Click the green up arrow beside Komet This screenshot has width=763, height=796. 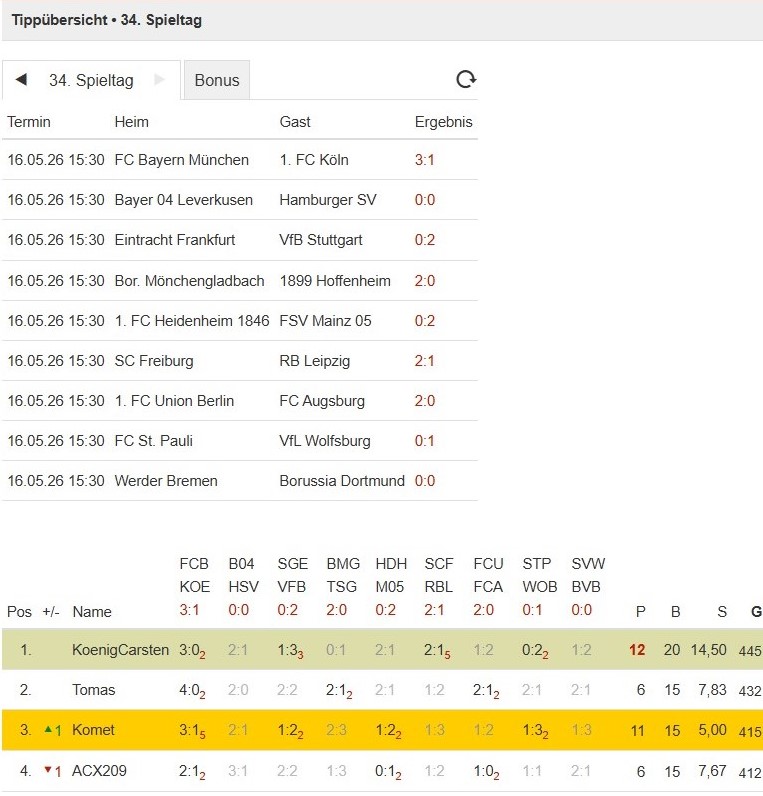click(x=48, y=729)
